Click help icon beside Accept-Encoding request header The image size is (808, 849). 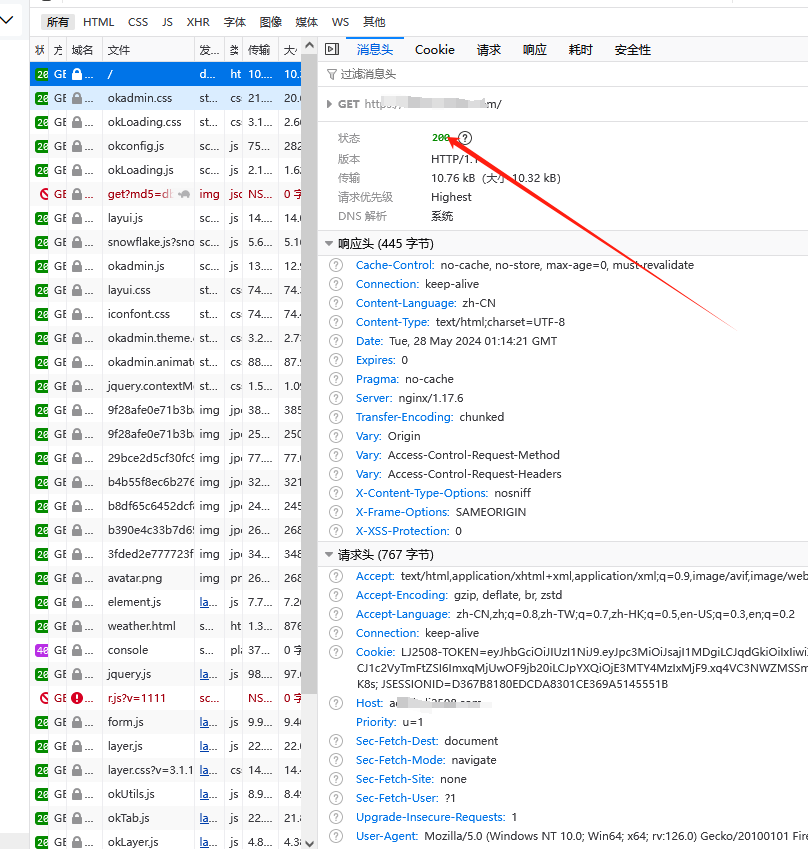click(336, 595)
